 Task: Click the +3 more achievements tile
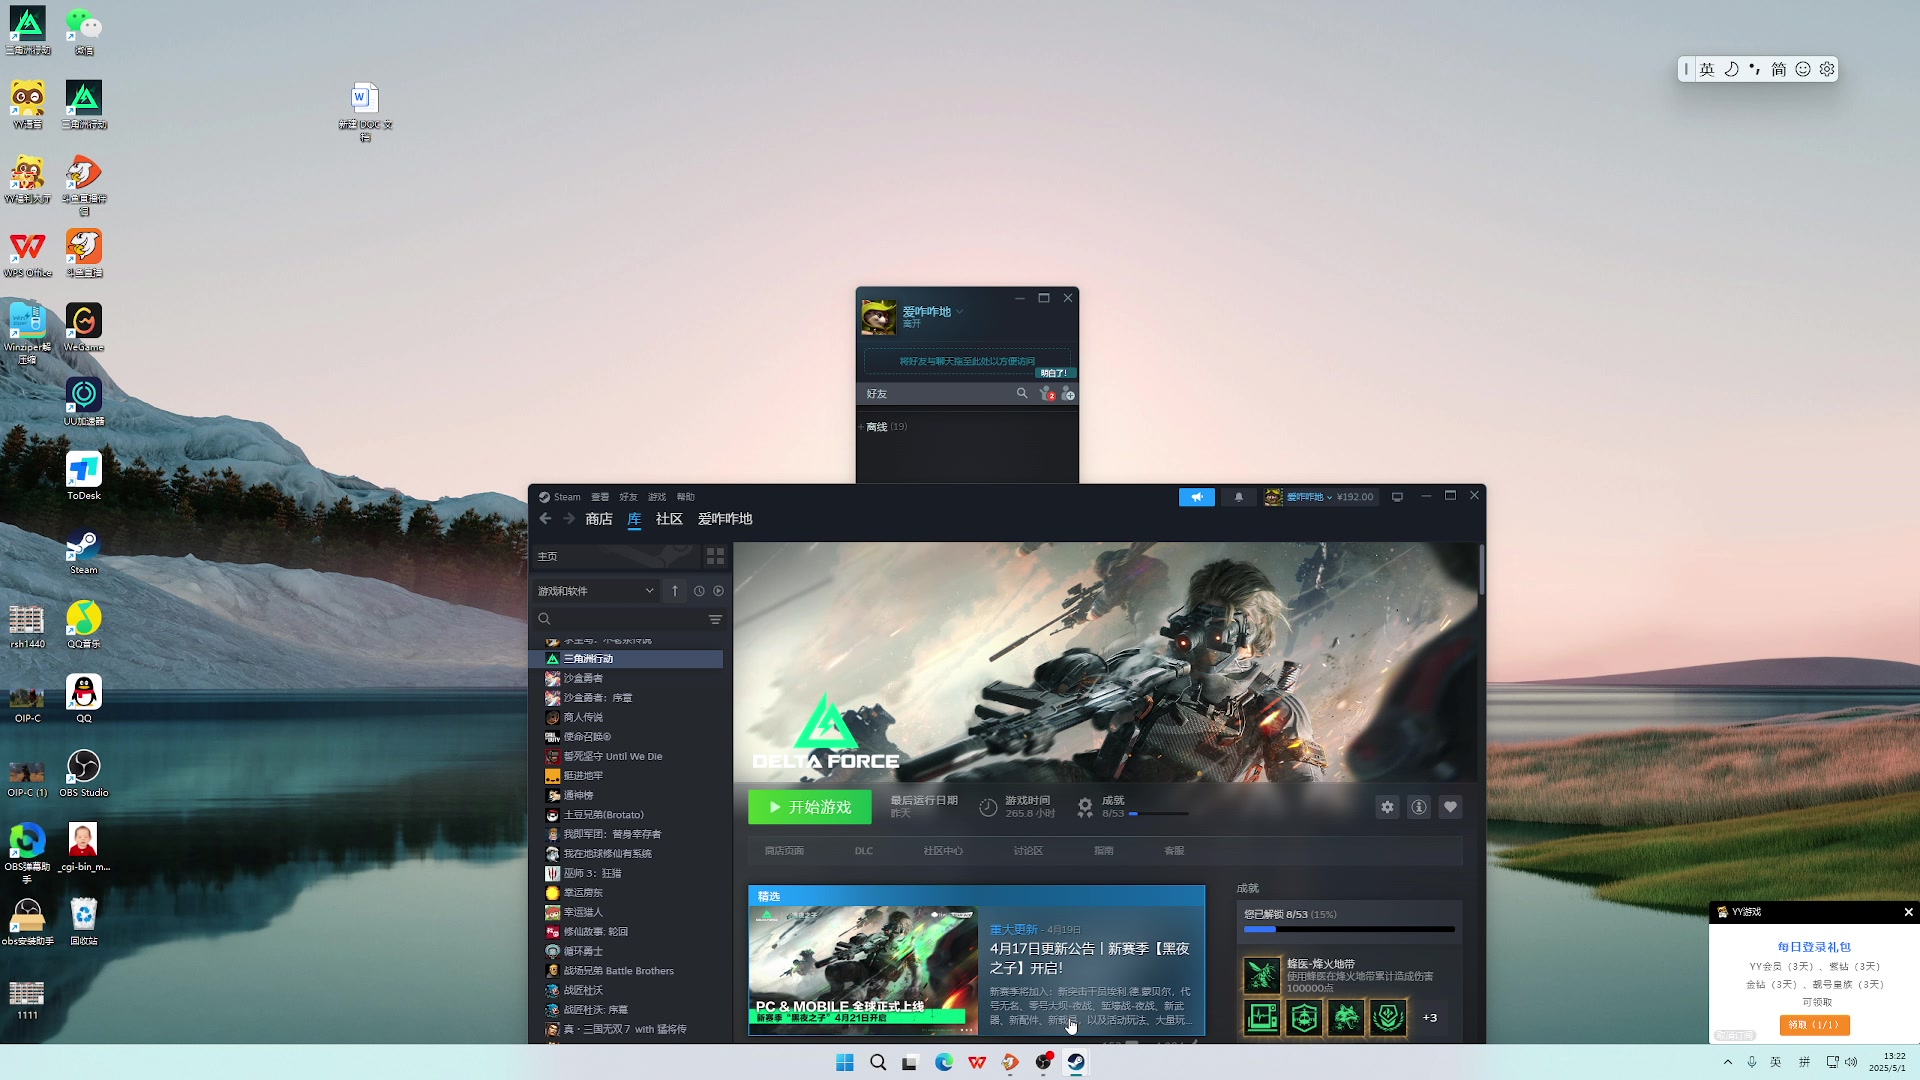tap(1430, 1018)
